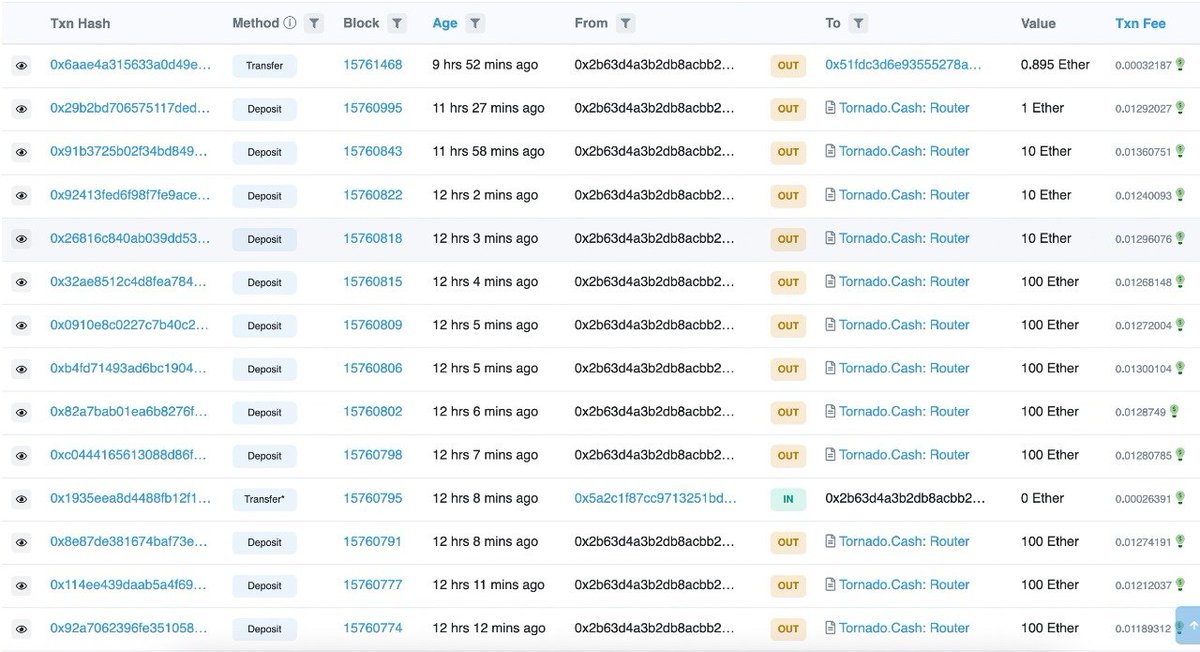Open quick view eye icon for block 15760822
Viewport: 1200px width, 652px height.
[x=21, y=195]
